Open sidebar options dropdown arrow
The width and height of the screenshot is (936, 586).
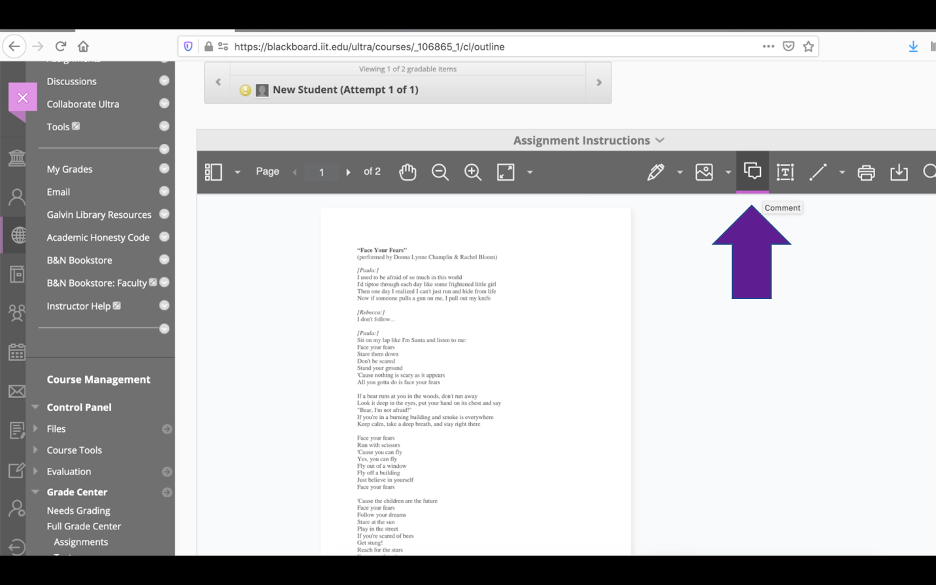point(237,172)
